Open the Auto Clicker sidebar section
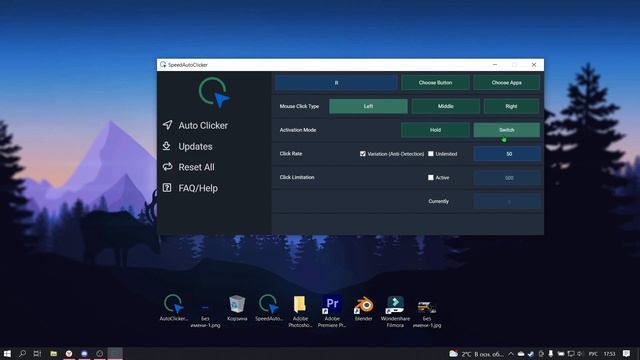640x360 pixels. (x=195, y=125)
